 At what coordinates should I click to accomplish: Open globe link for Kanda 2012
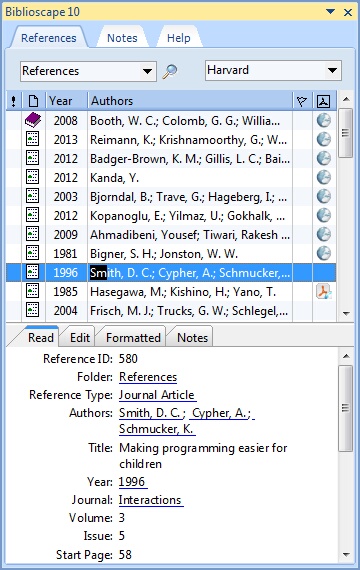(324, 177)
